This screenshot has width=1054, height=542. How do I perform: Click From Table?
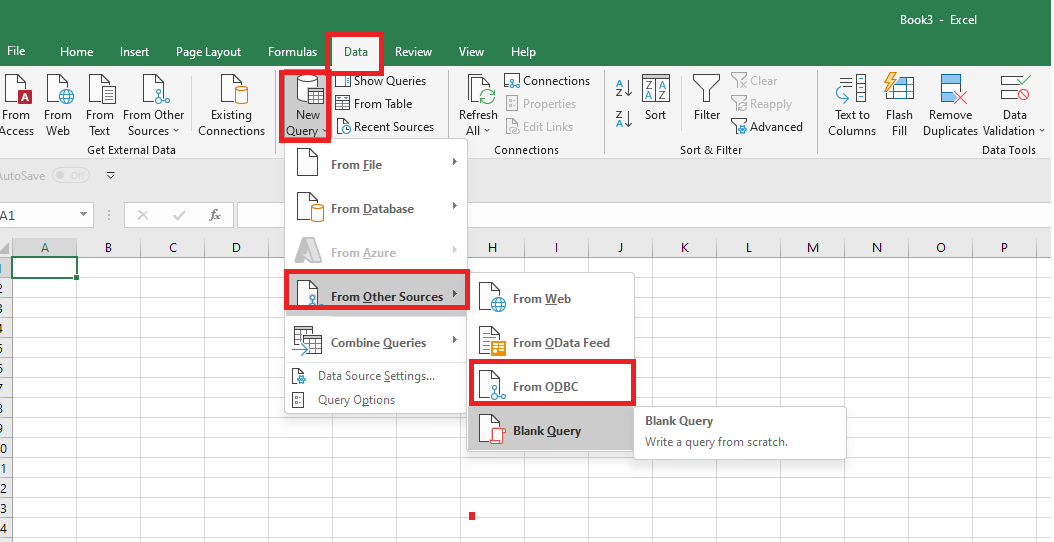[x=374, y=104]
